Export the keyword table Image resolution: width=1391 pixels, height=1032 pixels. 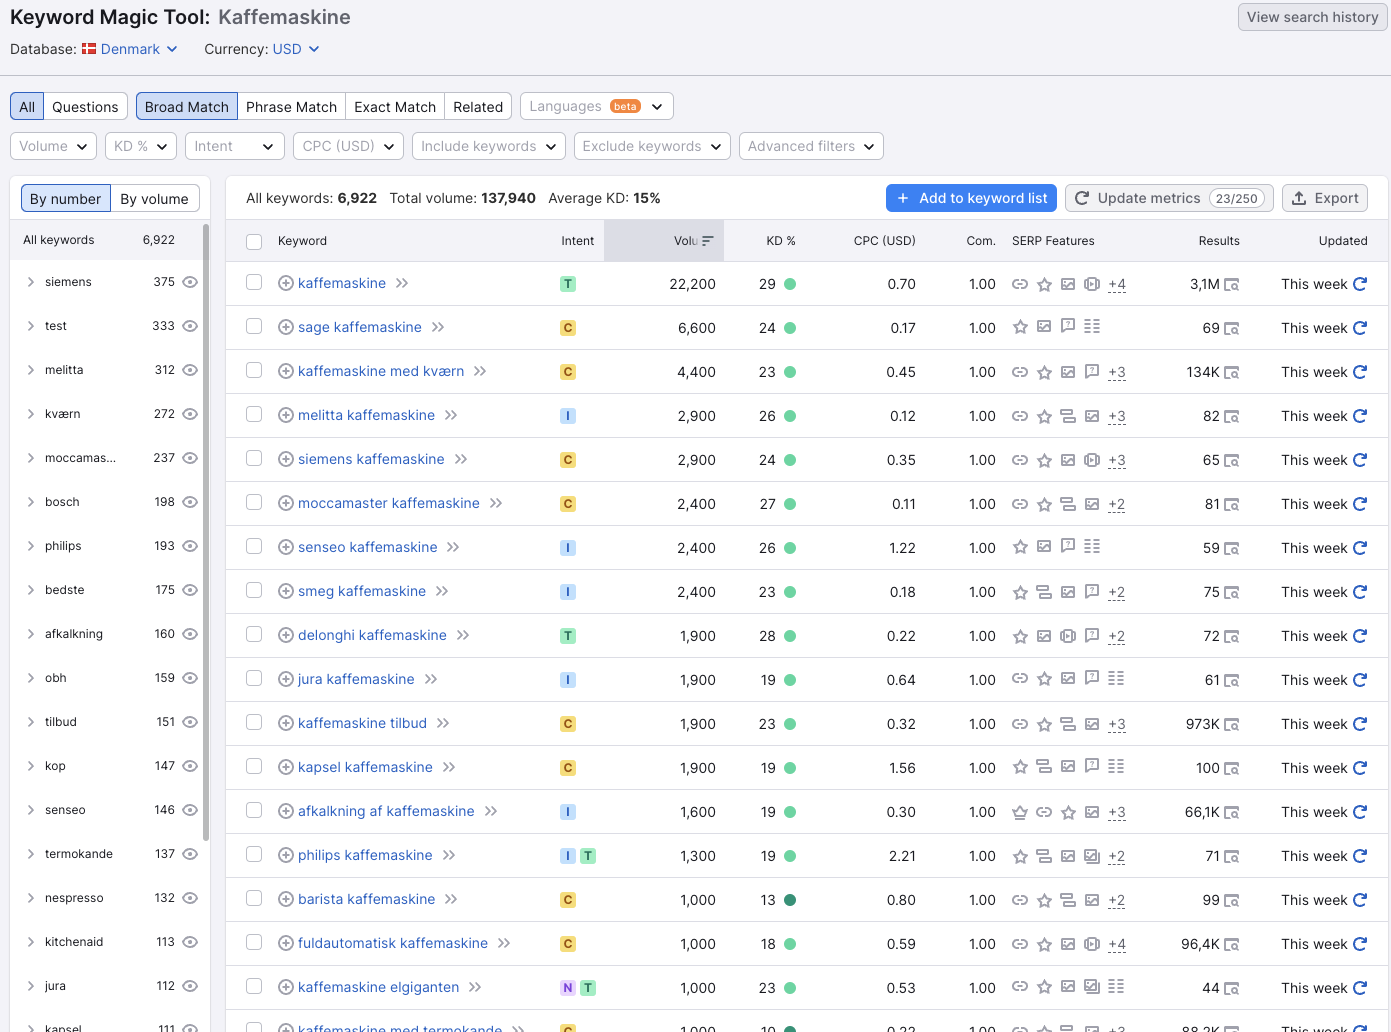pyautogui.click(x=1325, y=198)
